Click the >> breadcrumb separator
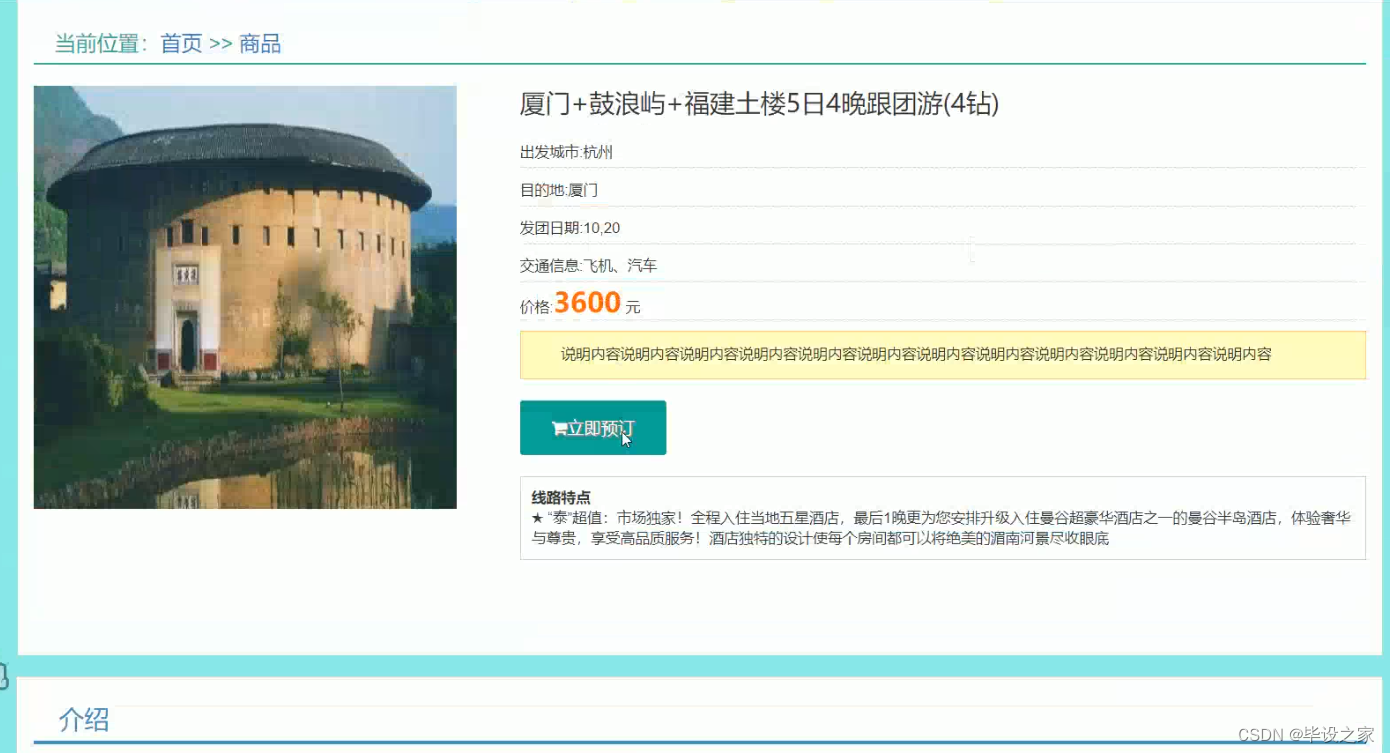The image size is (1390, 753). (221, 44)
